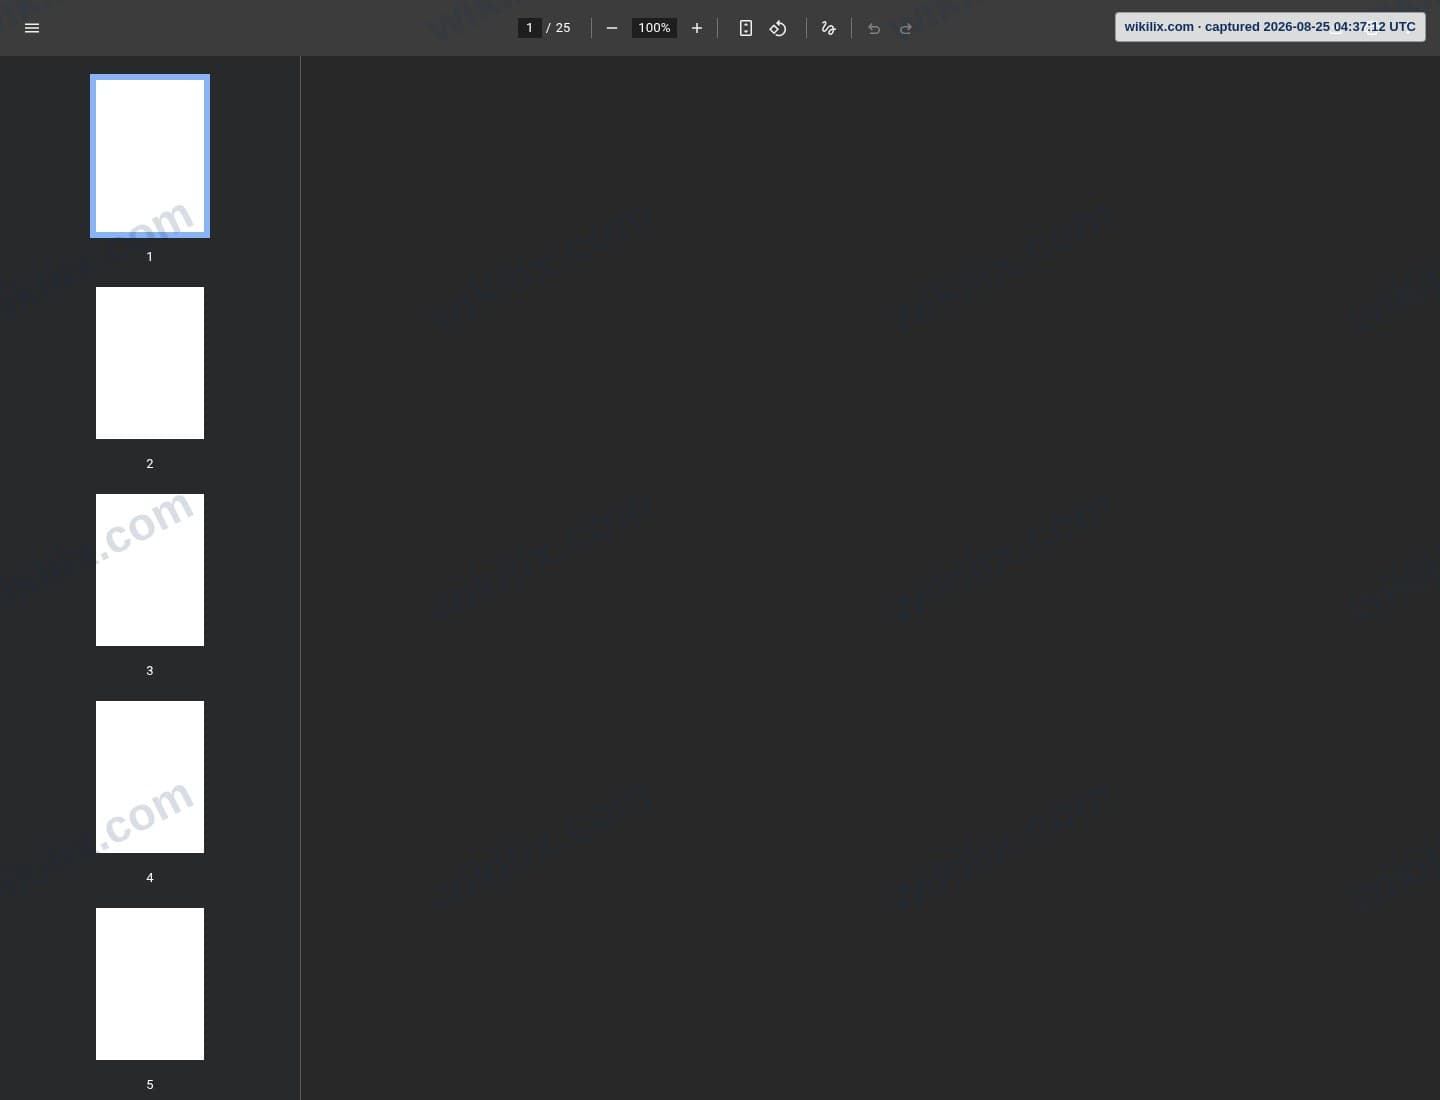Screen dimensions: 1440x1100
Task: Click the thumbnail label "2"
Action: click(150, 464)
